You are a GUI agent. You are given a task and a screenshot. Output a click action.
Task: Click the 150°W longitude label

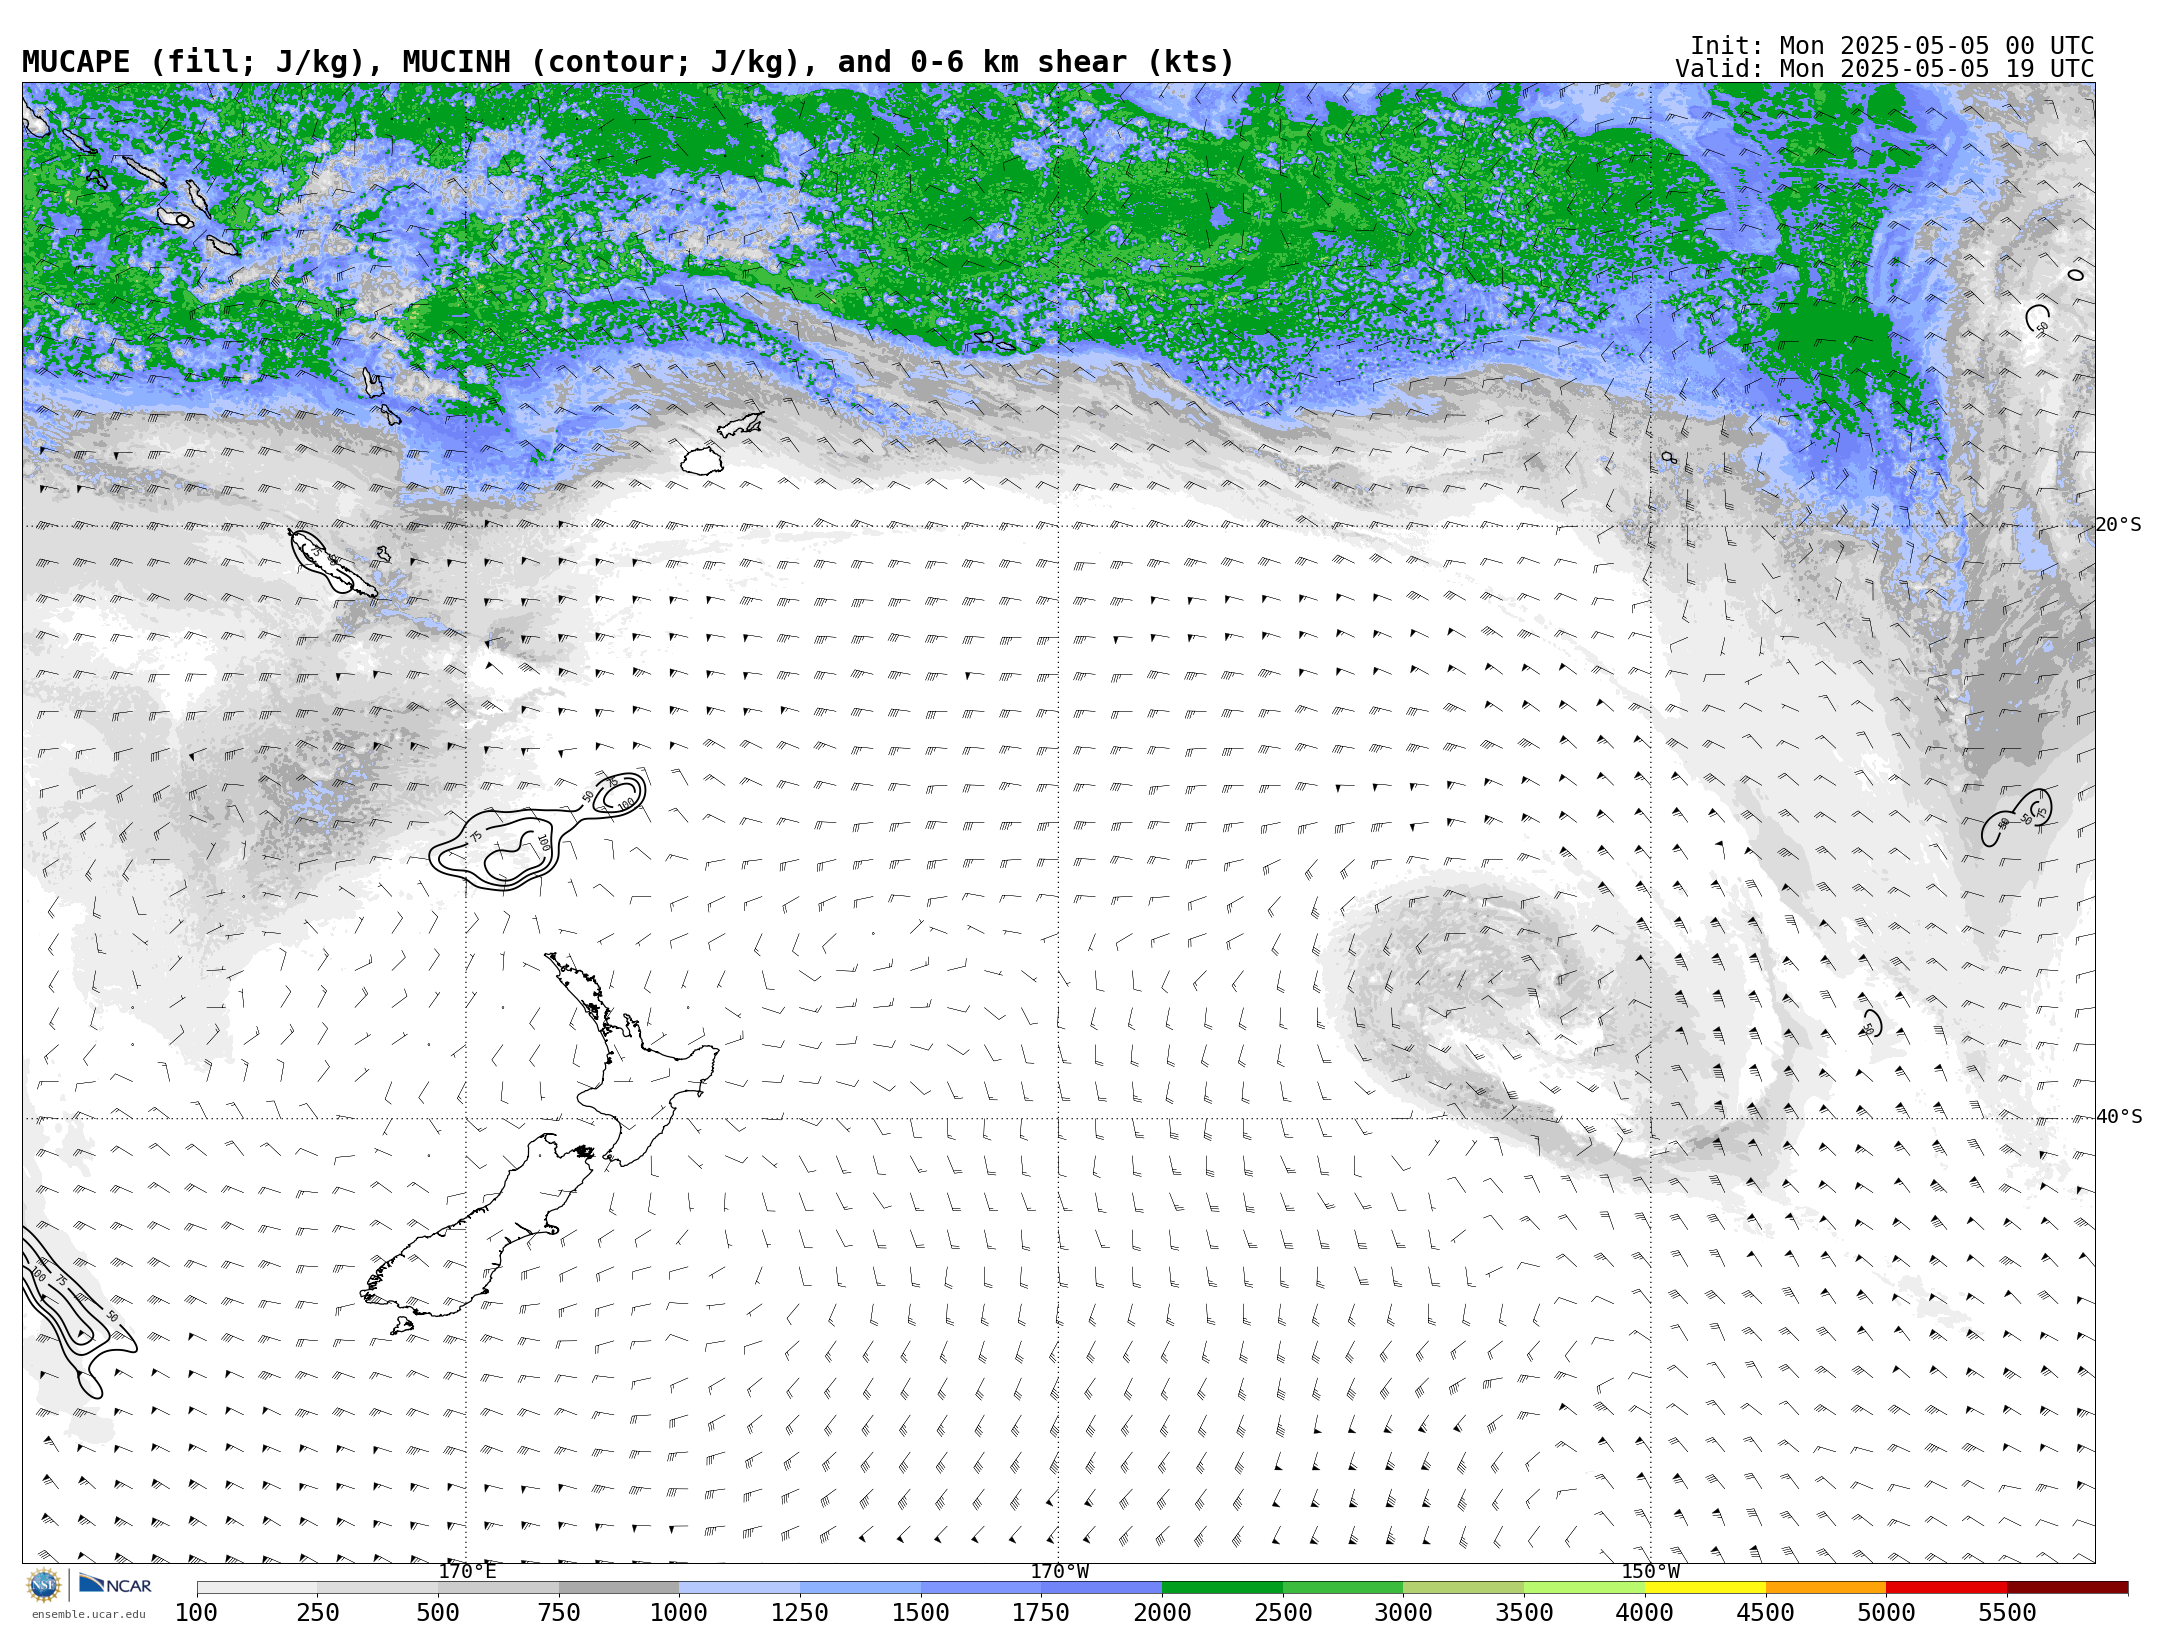tap(1650, 1571)
